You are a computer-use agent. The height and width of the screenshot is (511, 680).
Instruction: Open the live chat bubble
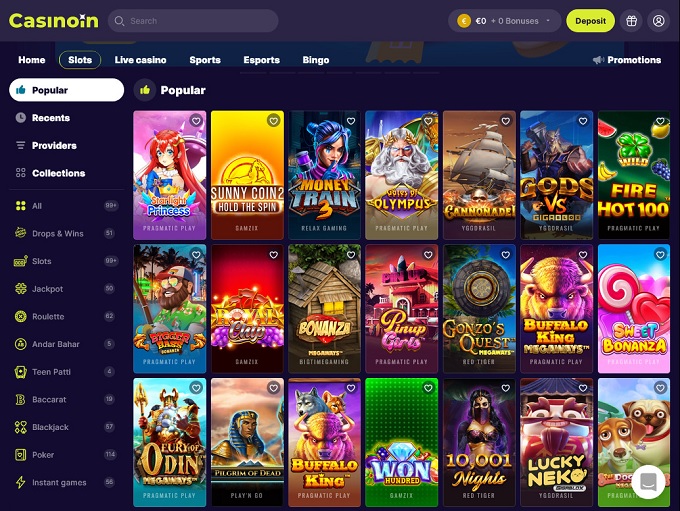click(648, 482)
